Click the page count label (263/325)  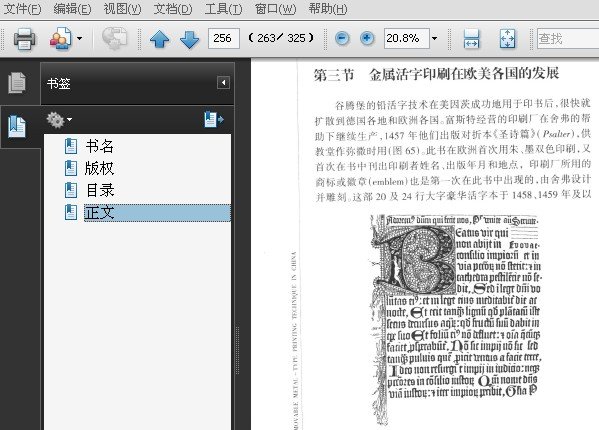tap(281, 38)
